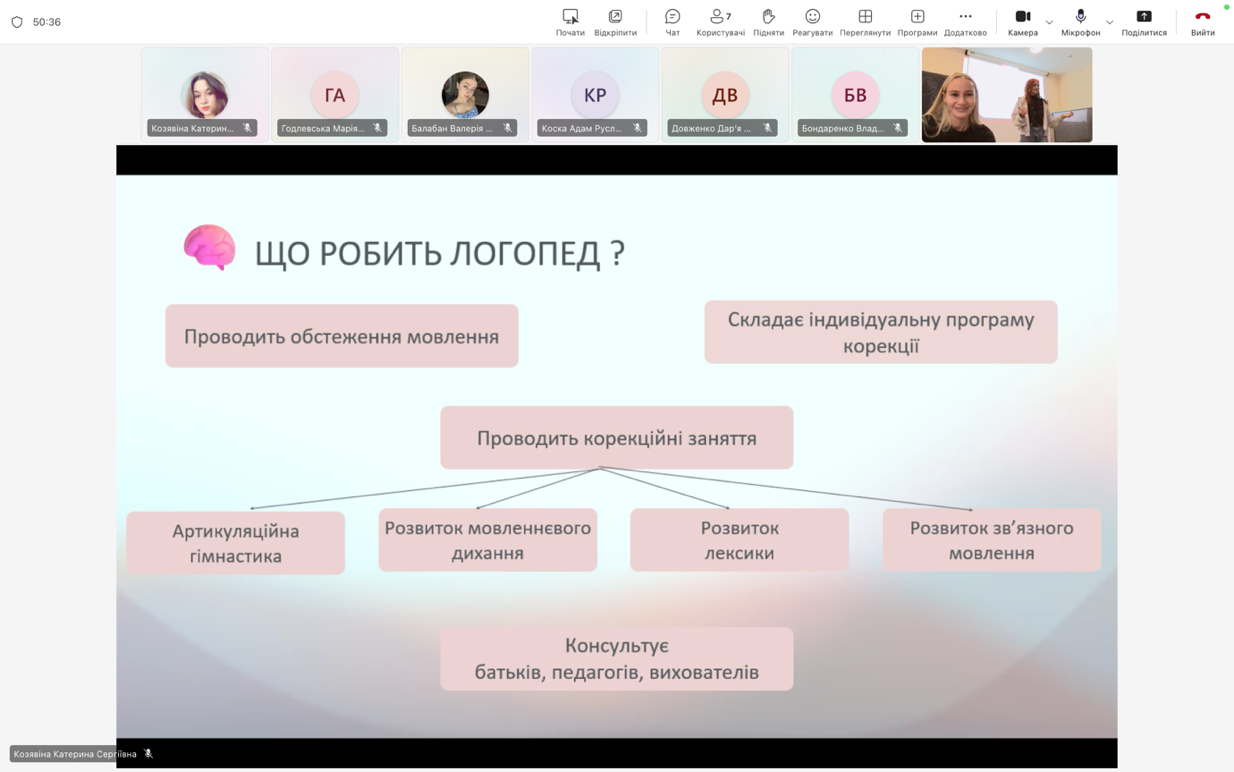Image resolution: width=1234 pixels, height=772 pixels.
Task: Click the security shield icon near timer
Action: pyautogui.click(x=17, y=22)
